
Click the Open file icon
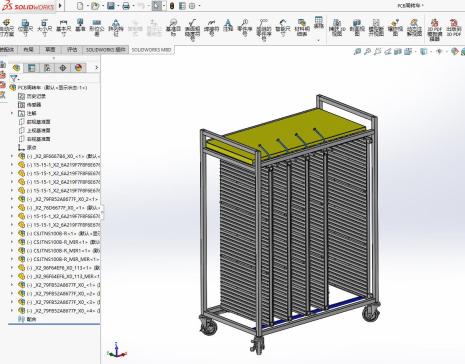(95, 6)
